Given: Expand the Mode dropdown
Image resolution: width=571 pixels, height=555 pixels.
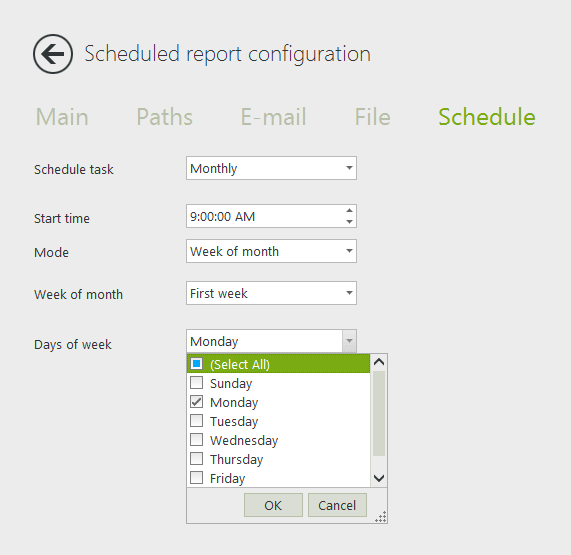Looking at the screenshot, I should 271,251.
